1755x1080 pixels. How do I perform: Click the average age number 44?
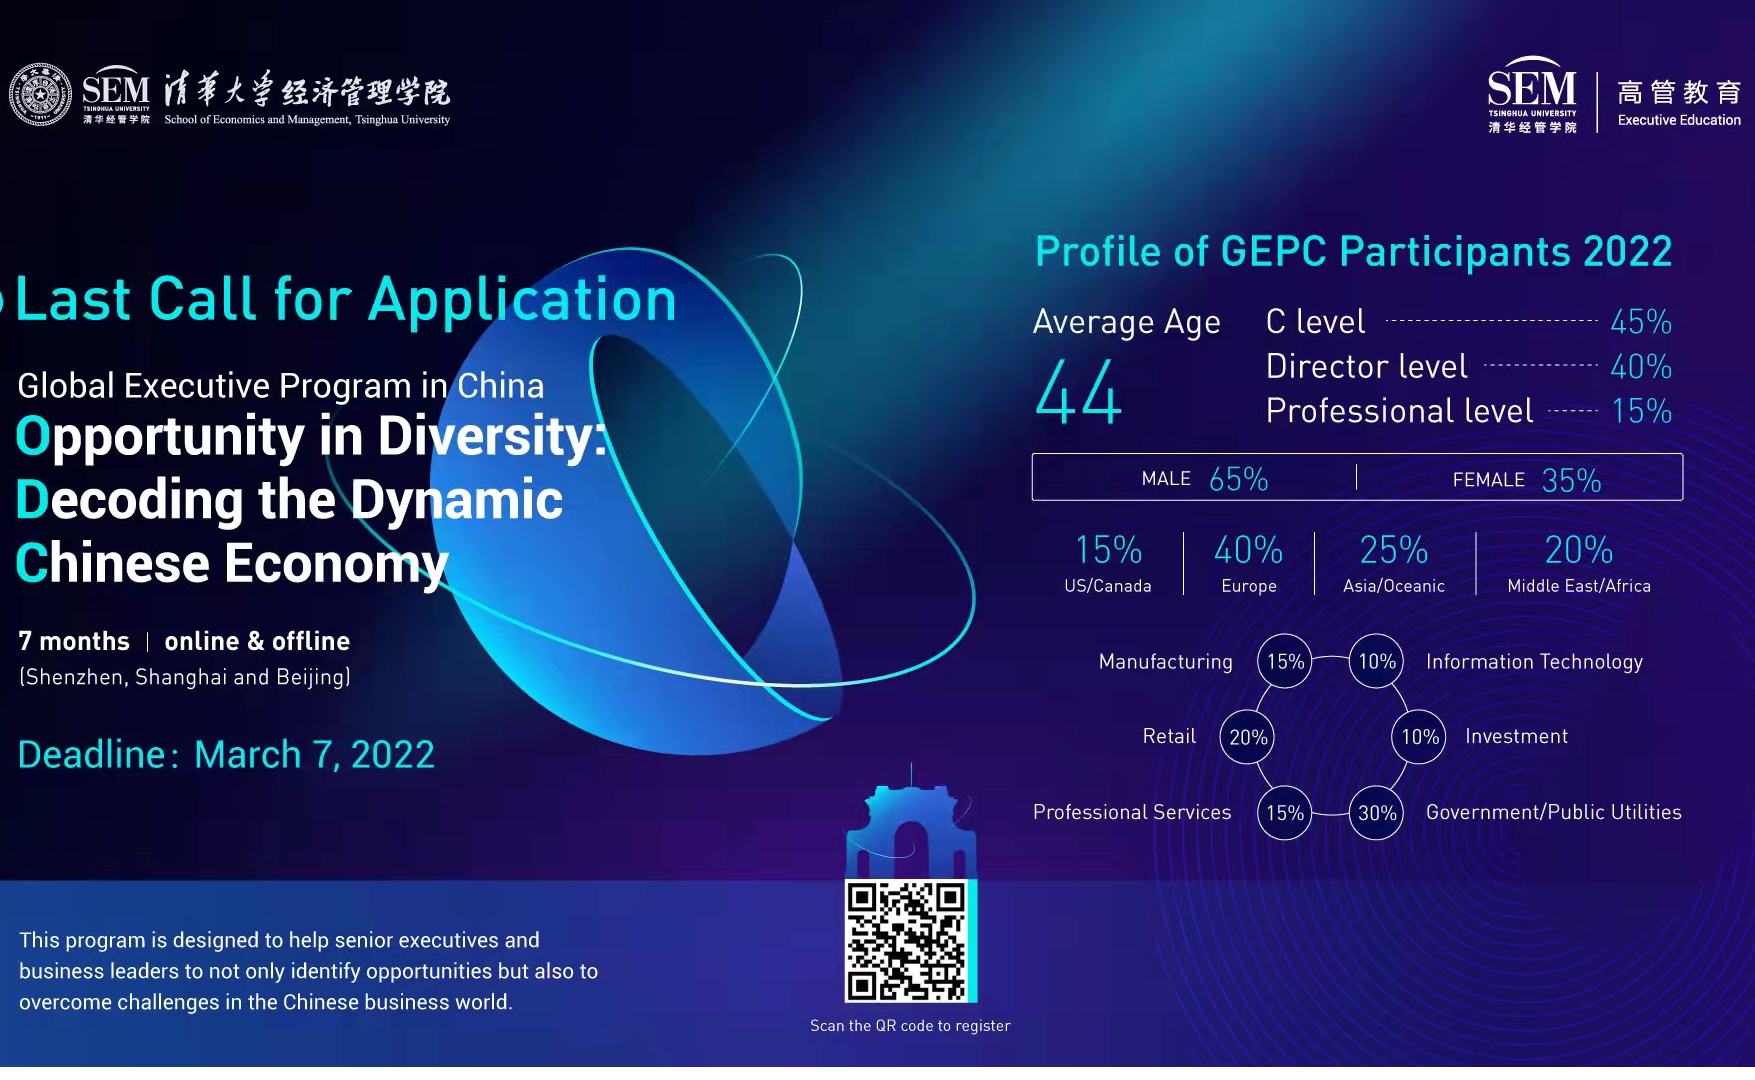[x=1078, y=393]
